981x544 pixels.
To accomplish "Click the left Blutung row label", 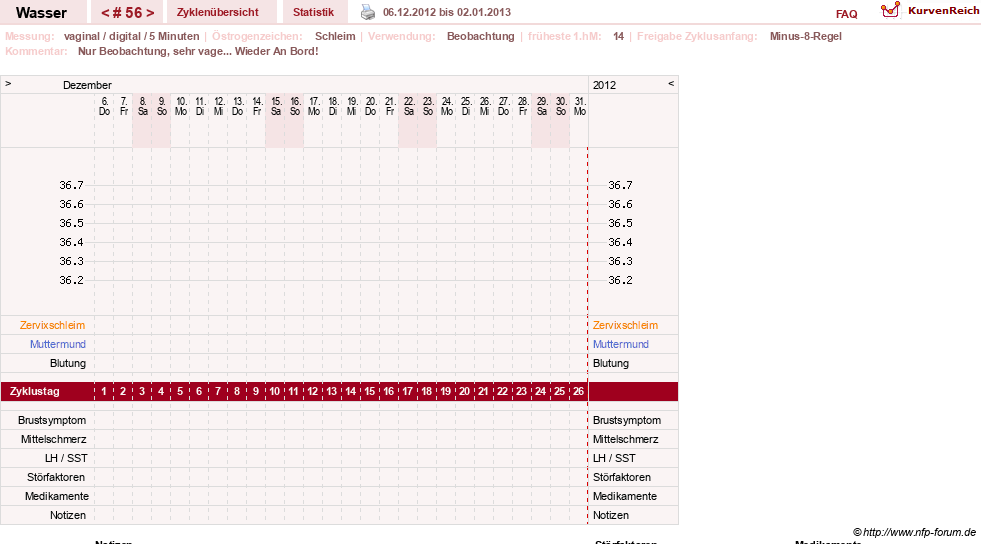I will pyautogui.click(x=68, y=363).
